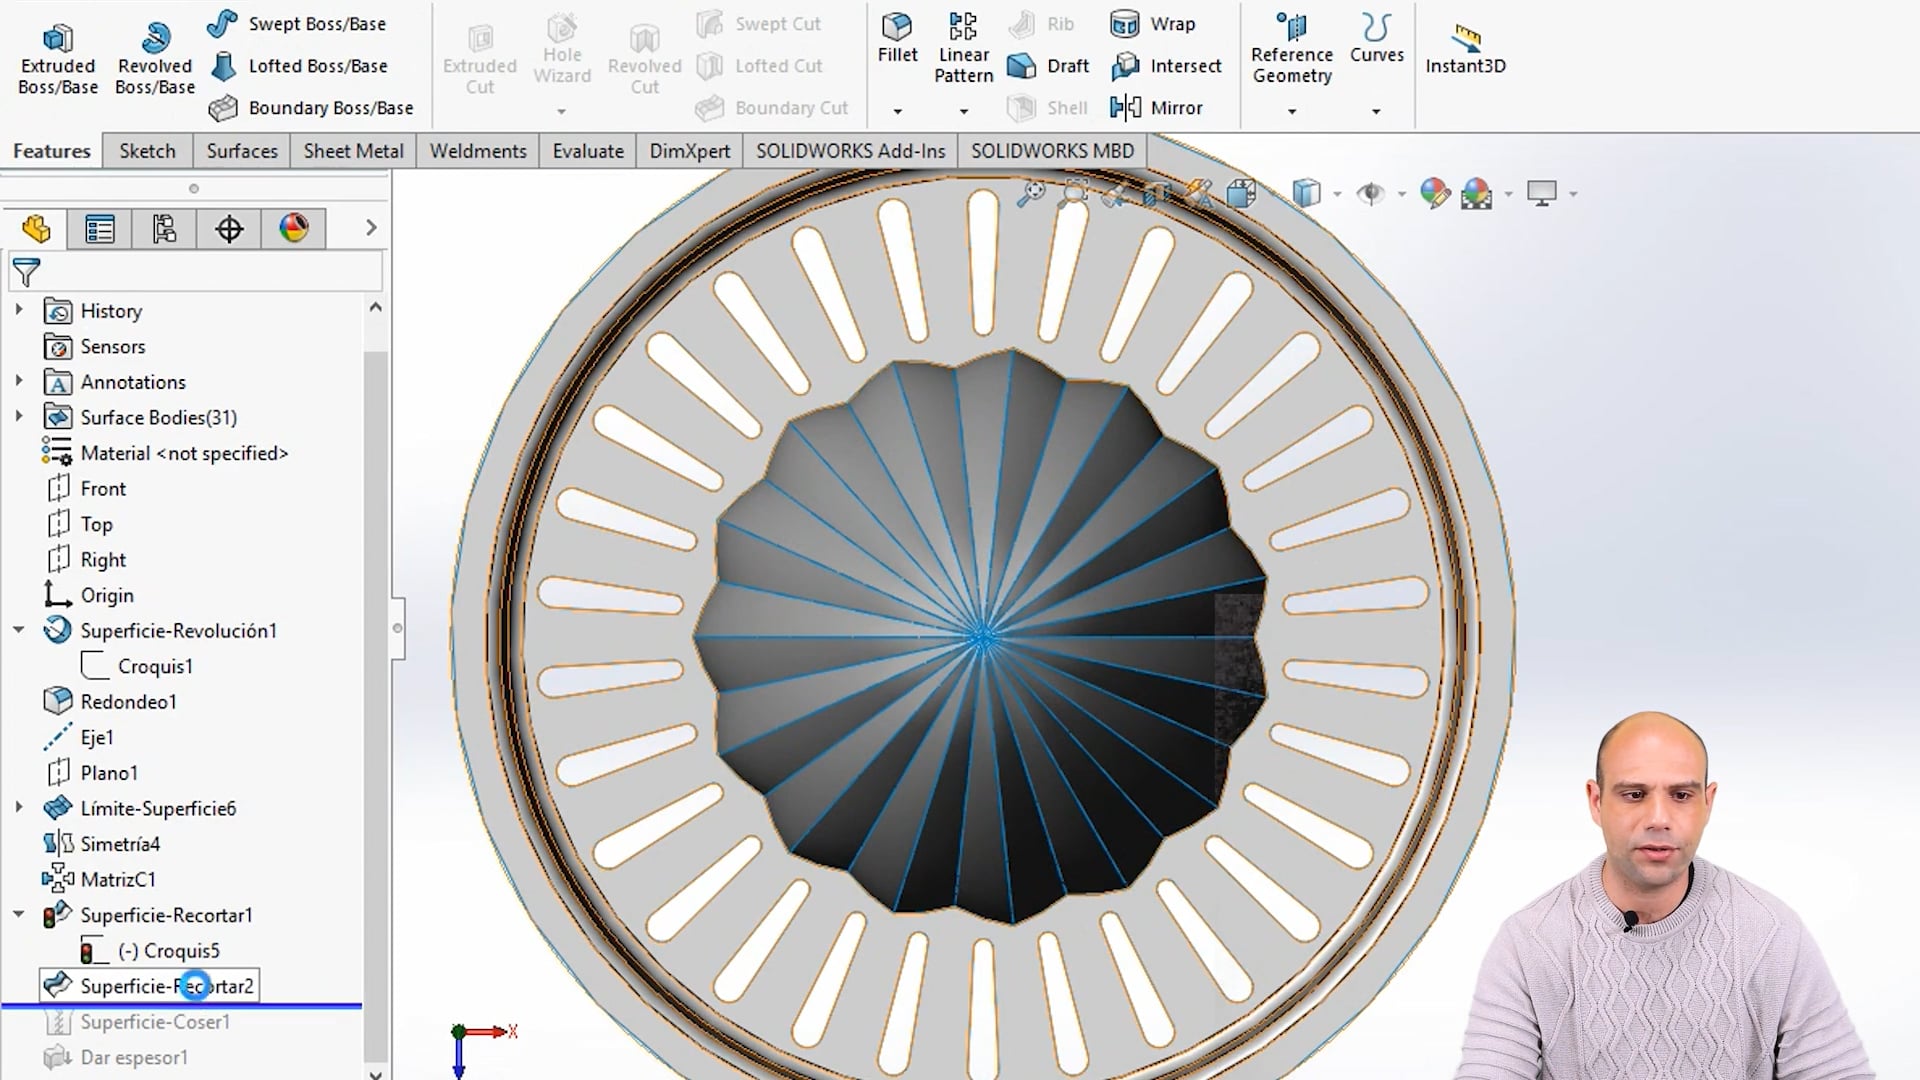Choose Lofted Boss/Base feature
The width and height of the screenshot is (1920, 1080).
pos(298,66)
